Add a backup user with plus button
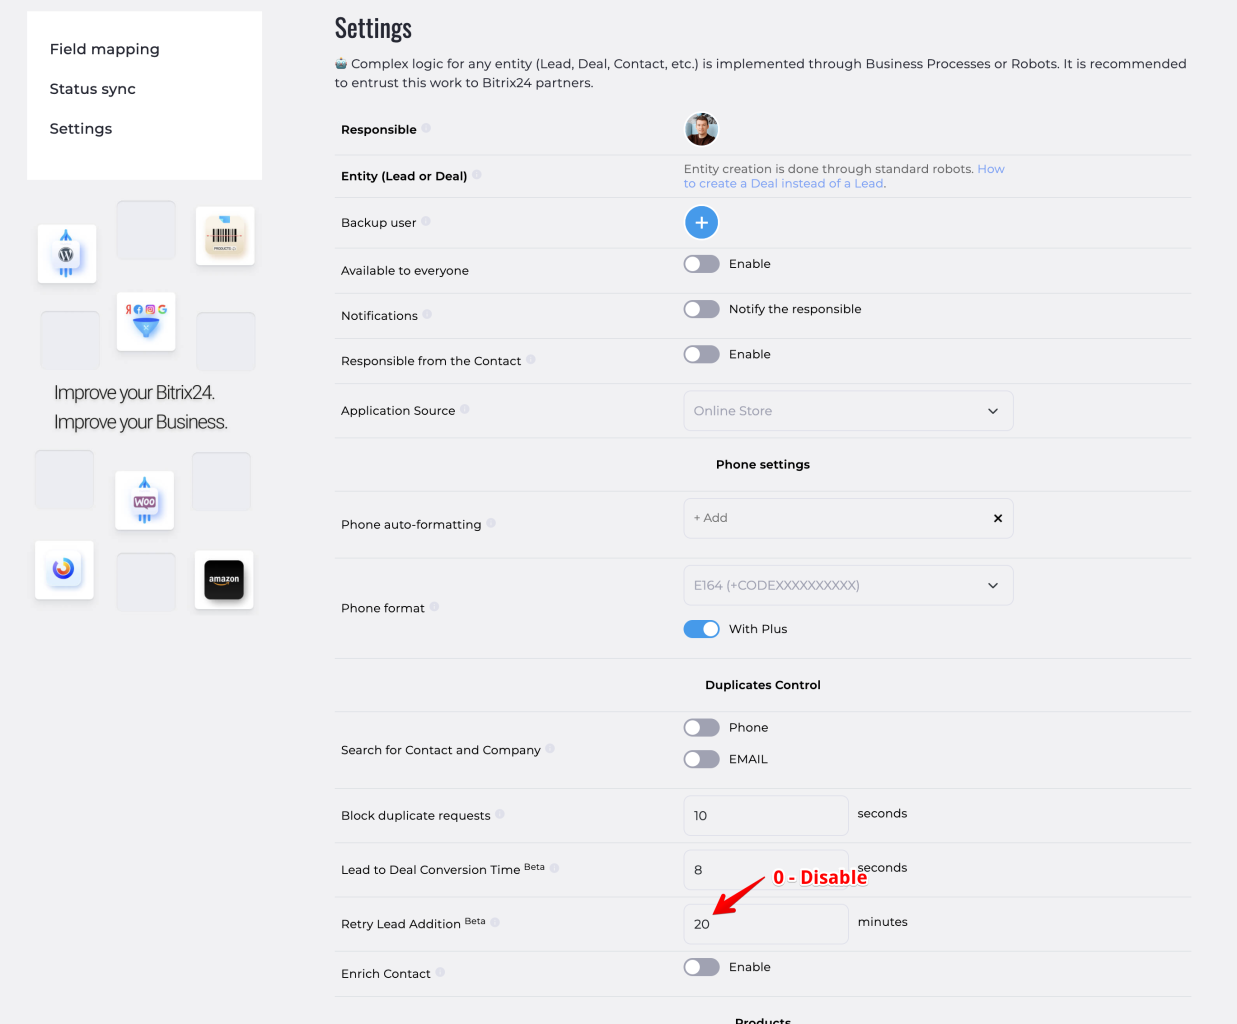Screen dimensions: 1237x1024 [701, 223]
